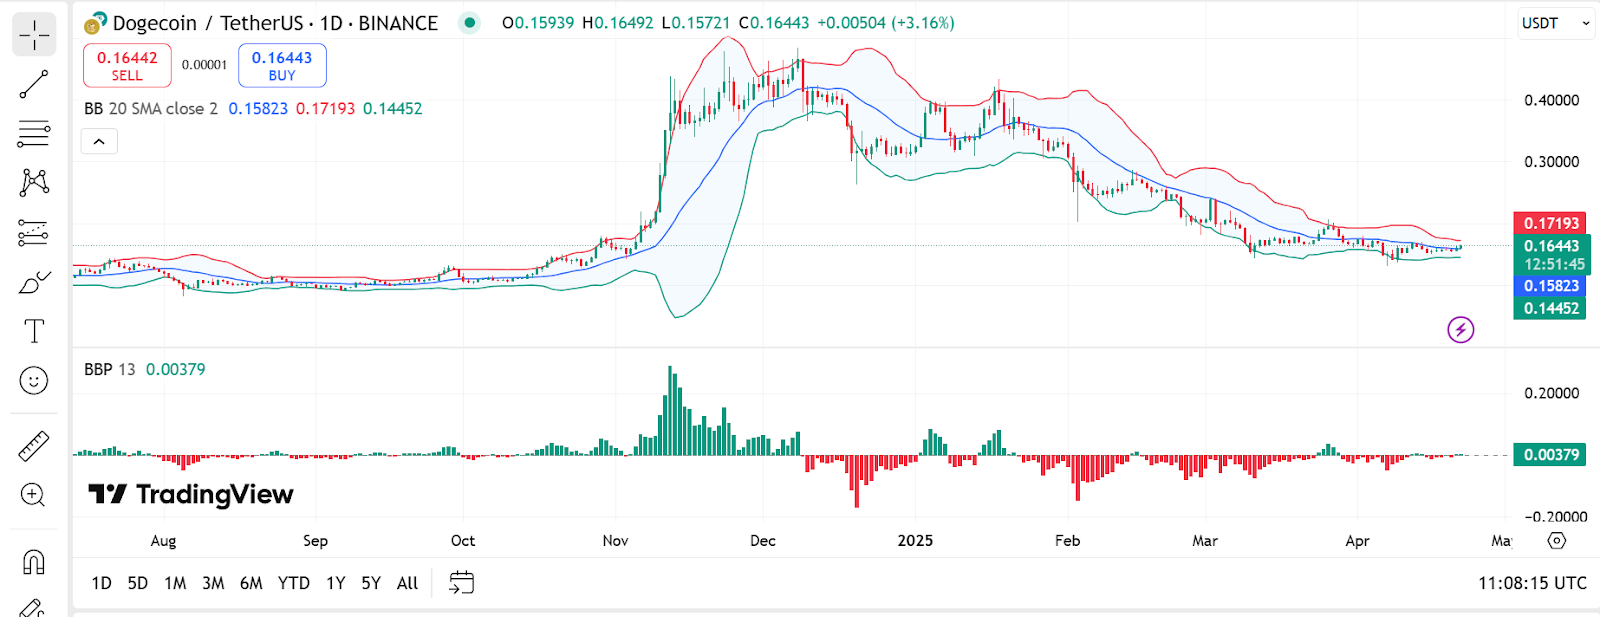Click the +0.00504 (+3.16%) change value
1600x617 pixels.
886,22
